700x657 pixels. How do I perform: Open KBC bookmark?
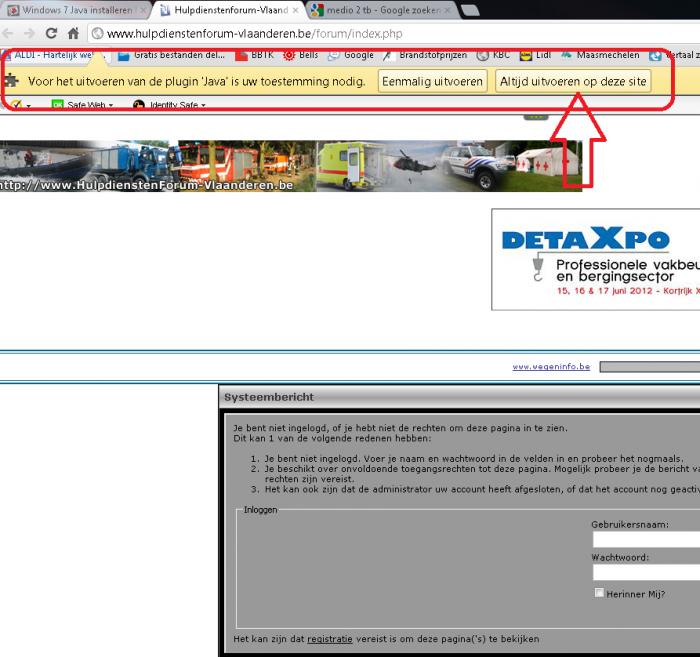pyautogui.click(x=493, y=55)
